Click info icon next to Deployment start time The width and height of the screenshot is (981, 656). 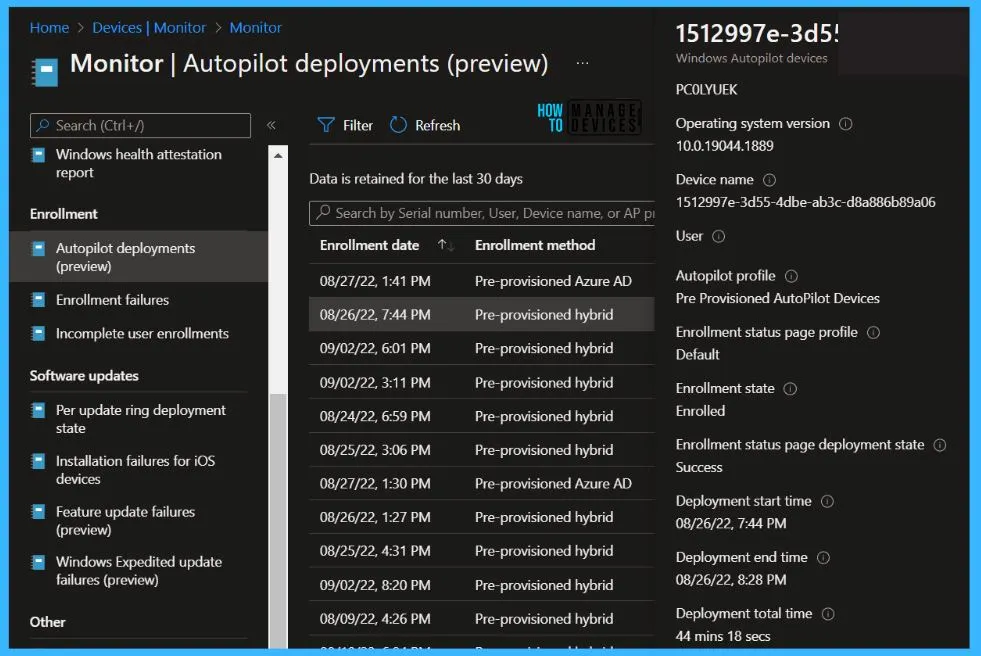(827, 502)
